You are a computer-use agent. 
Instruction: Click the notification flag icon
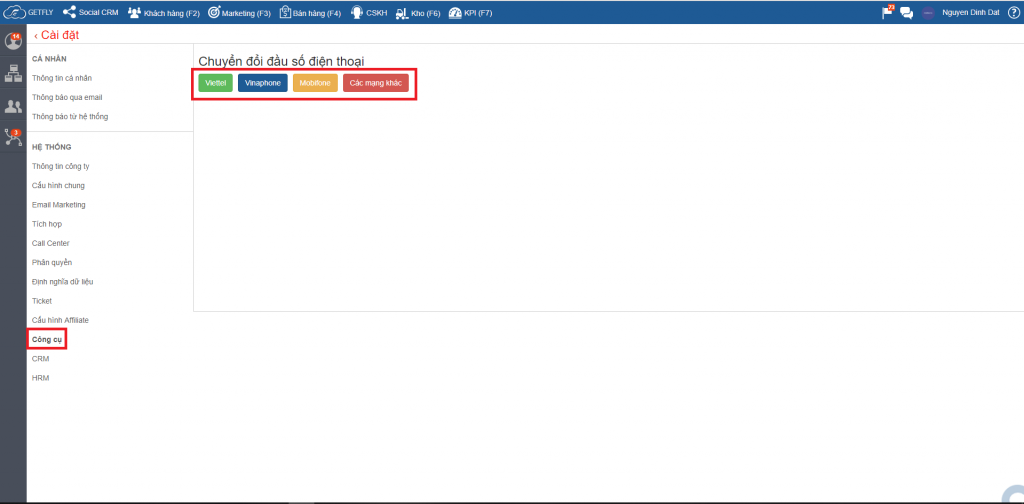pyautogui.click(x=888, y=12)
